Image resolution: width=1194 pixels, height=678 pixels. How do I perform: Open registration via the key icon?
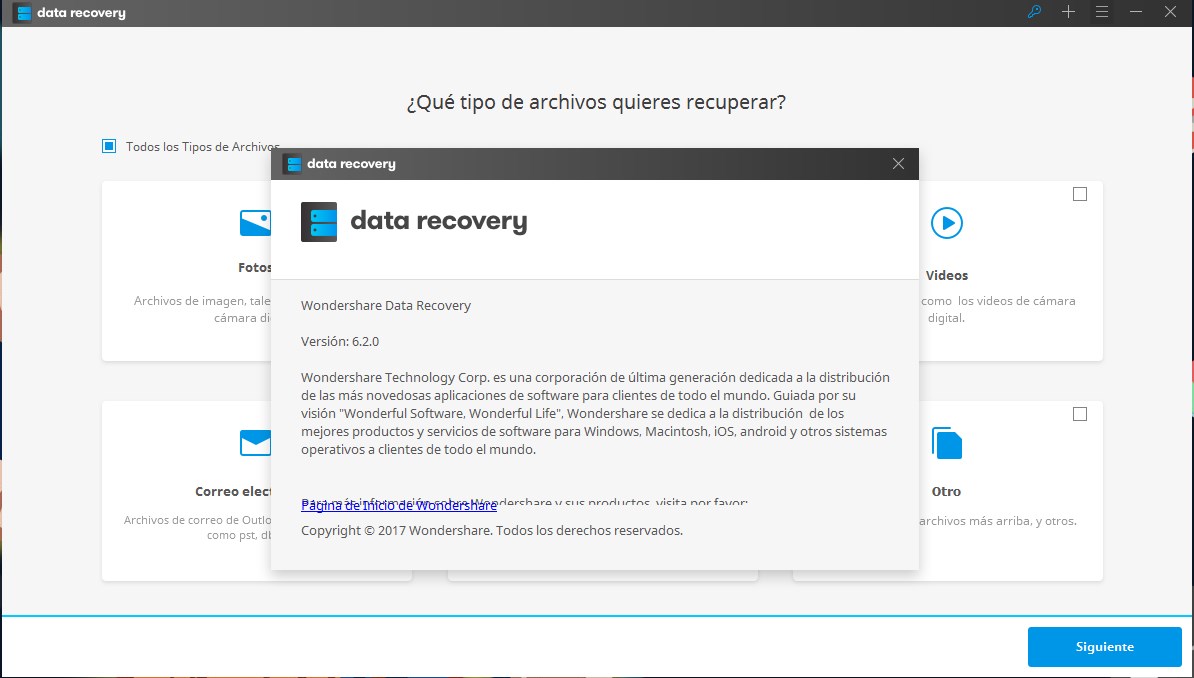pyautogui.click(x=1033, y=13)
